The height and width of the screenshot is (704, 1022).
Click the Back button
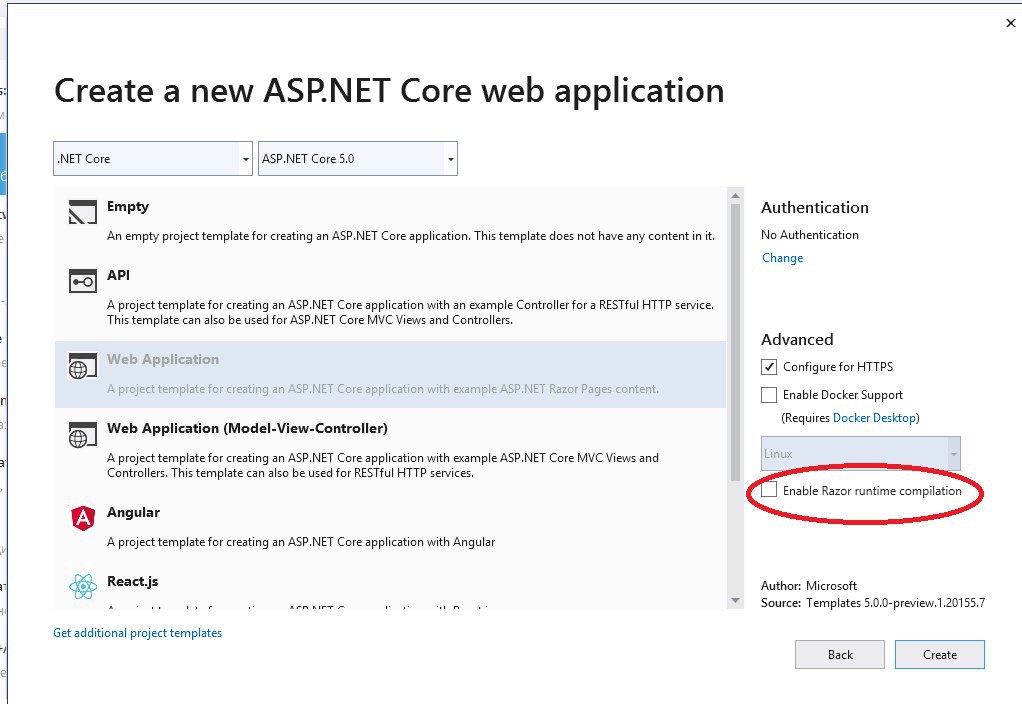click(840, 654)
